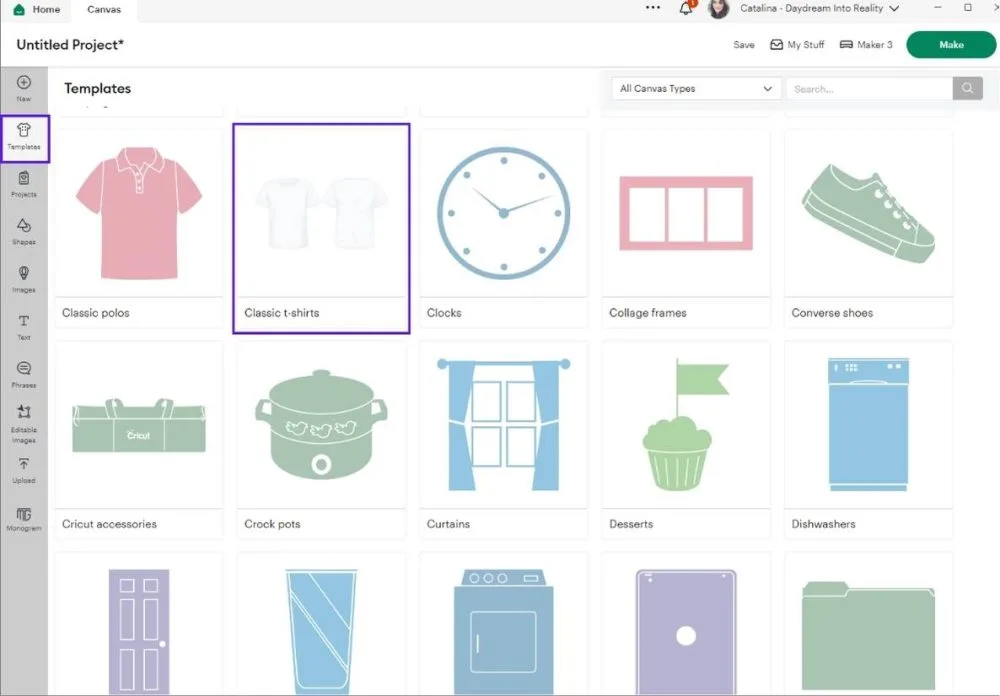The width and height of the screenshot is (1000, 696).
Task: Click the New project icon in sidebar
Action: pyautogui.click(x=24, y=88)
